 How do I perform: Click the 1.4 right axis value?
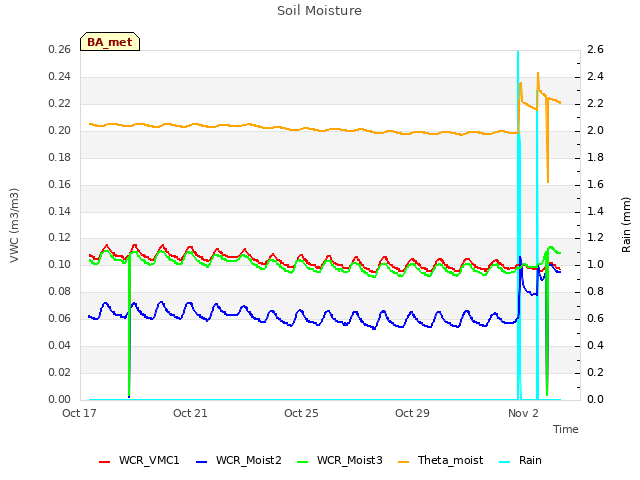click(595, 211)
